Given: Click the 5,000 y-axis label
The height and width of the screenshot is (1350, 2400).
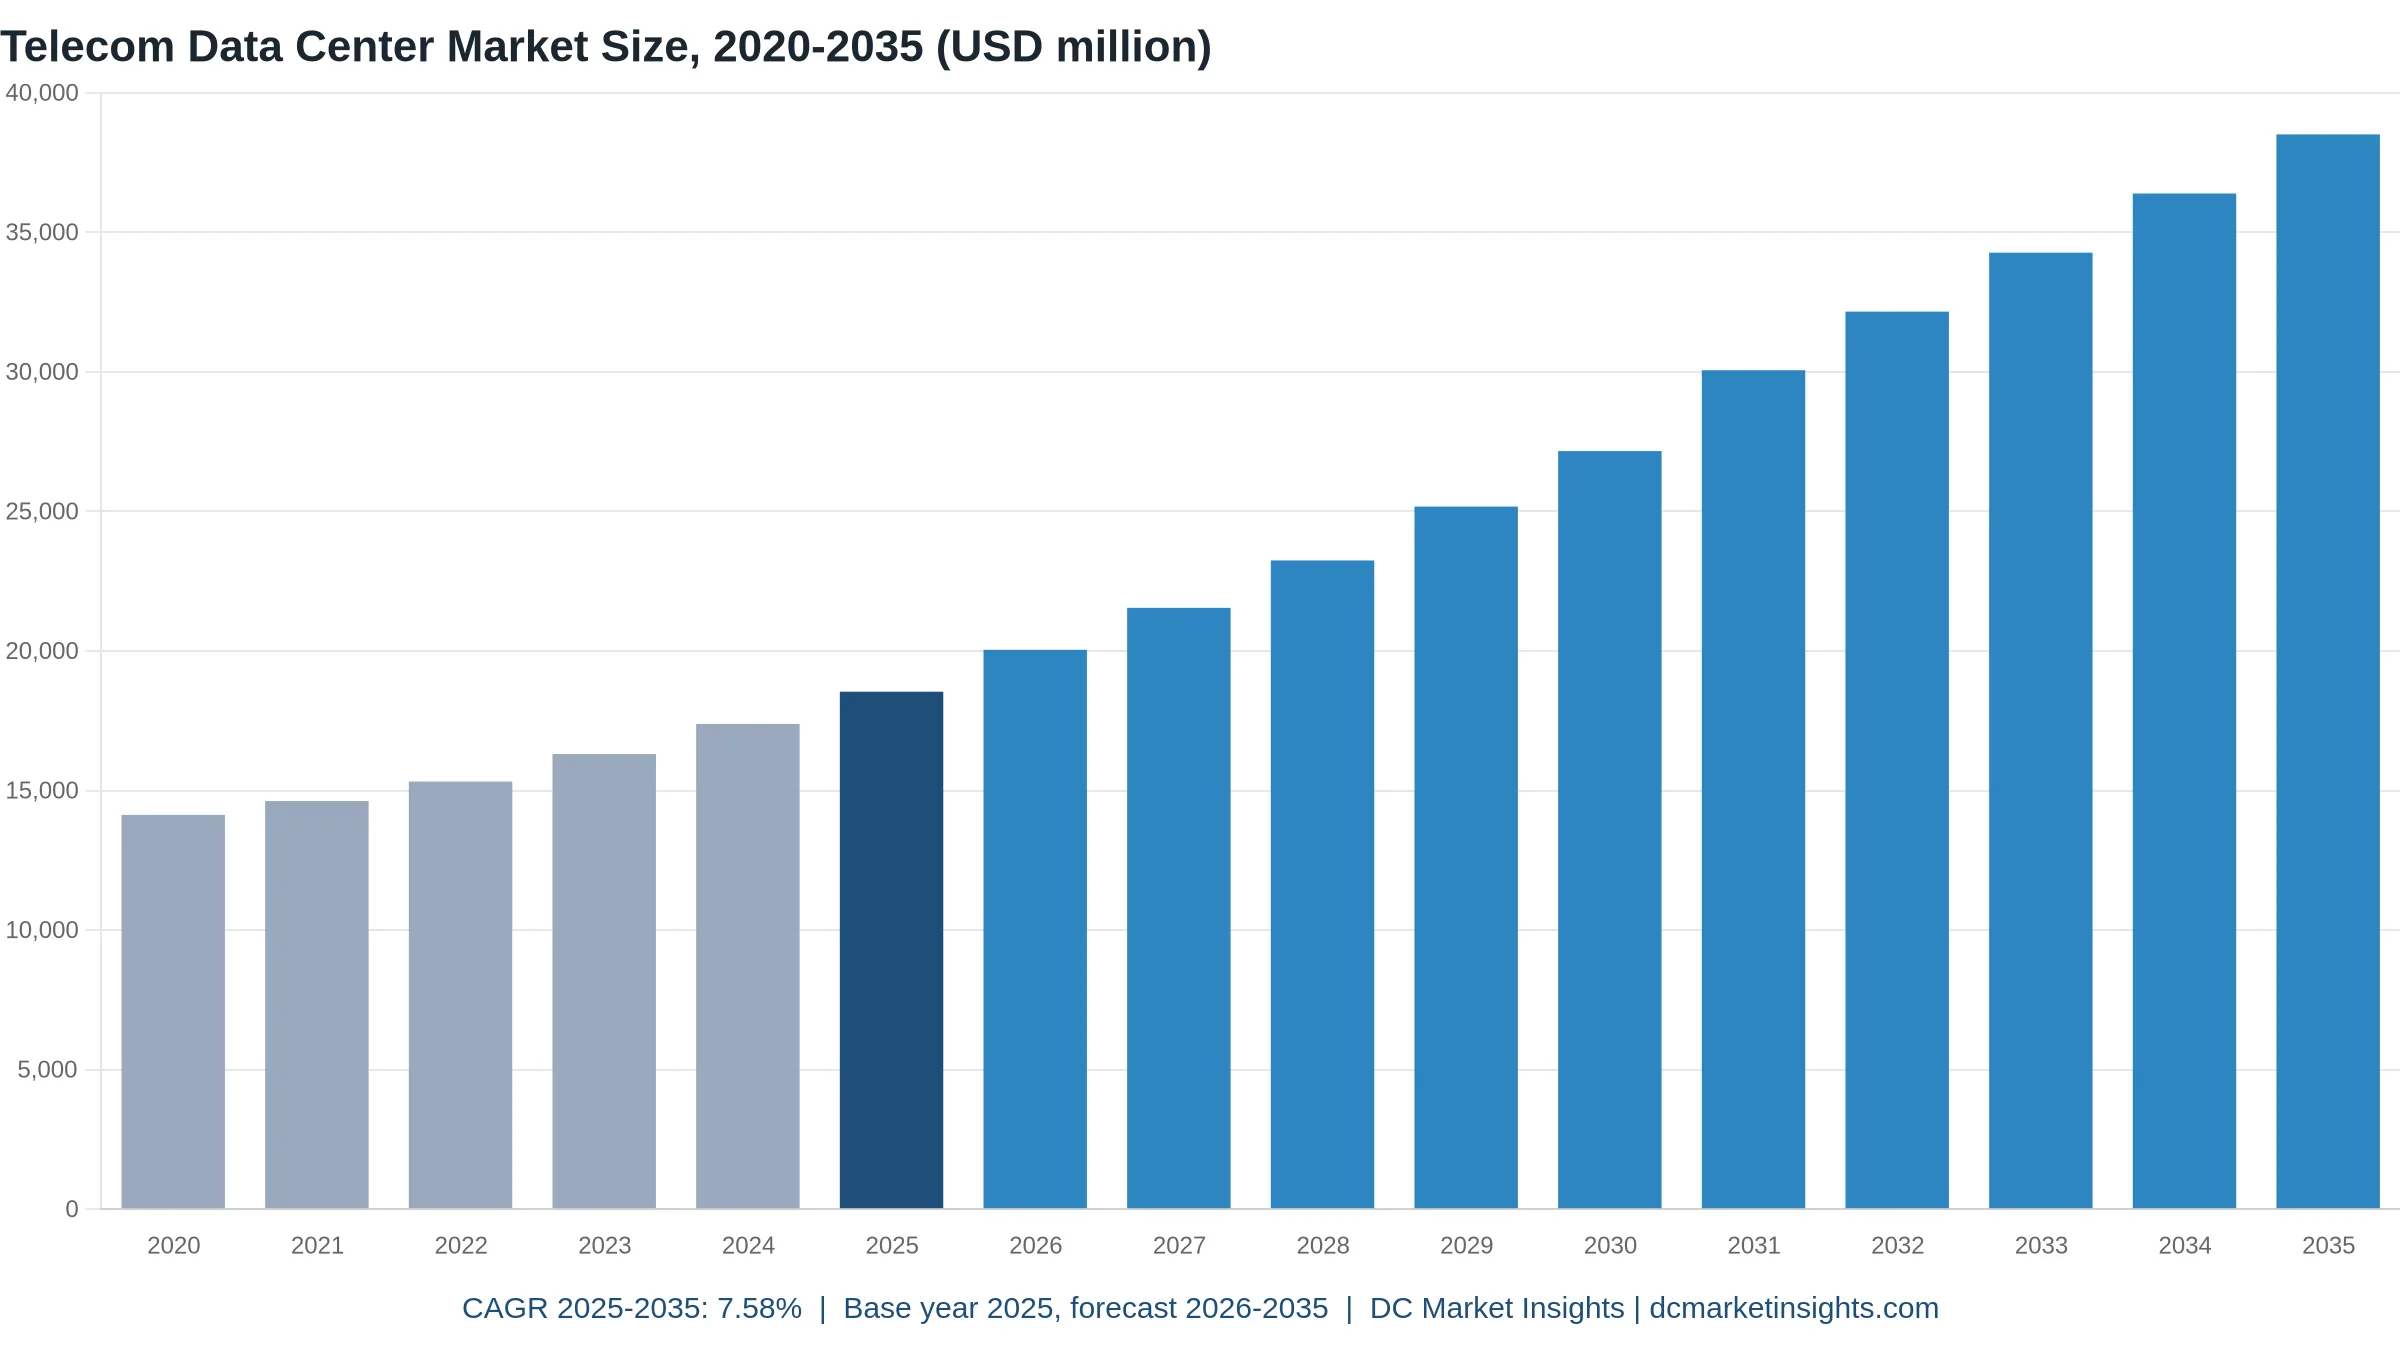Looking at the screenshot, I should click(x=47, y=1070).
